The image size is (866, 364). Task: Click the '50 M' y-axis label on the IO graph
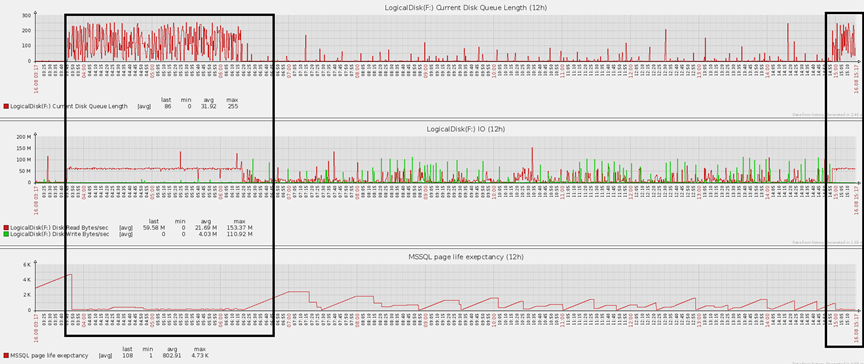click(25, 171)
